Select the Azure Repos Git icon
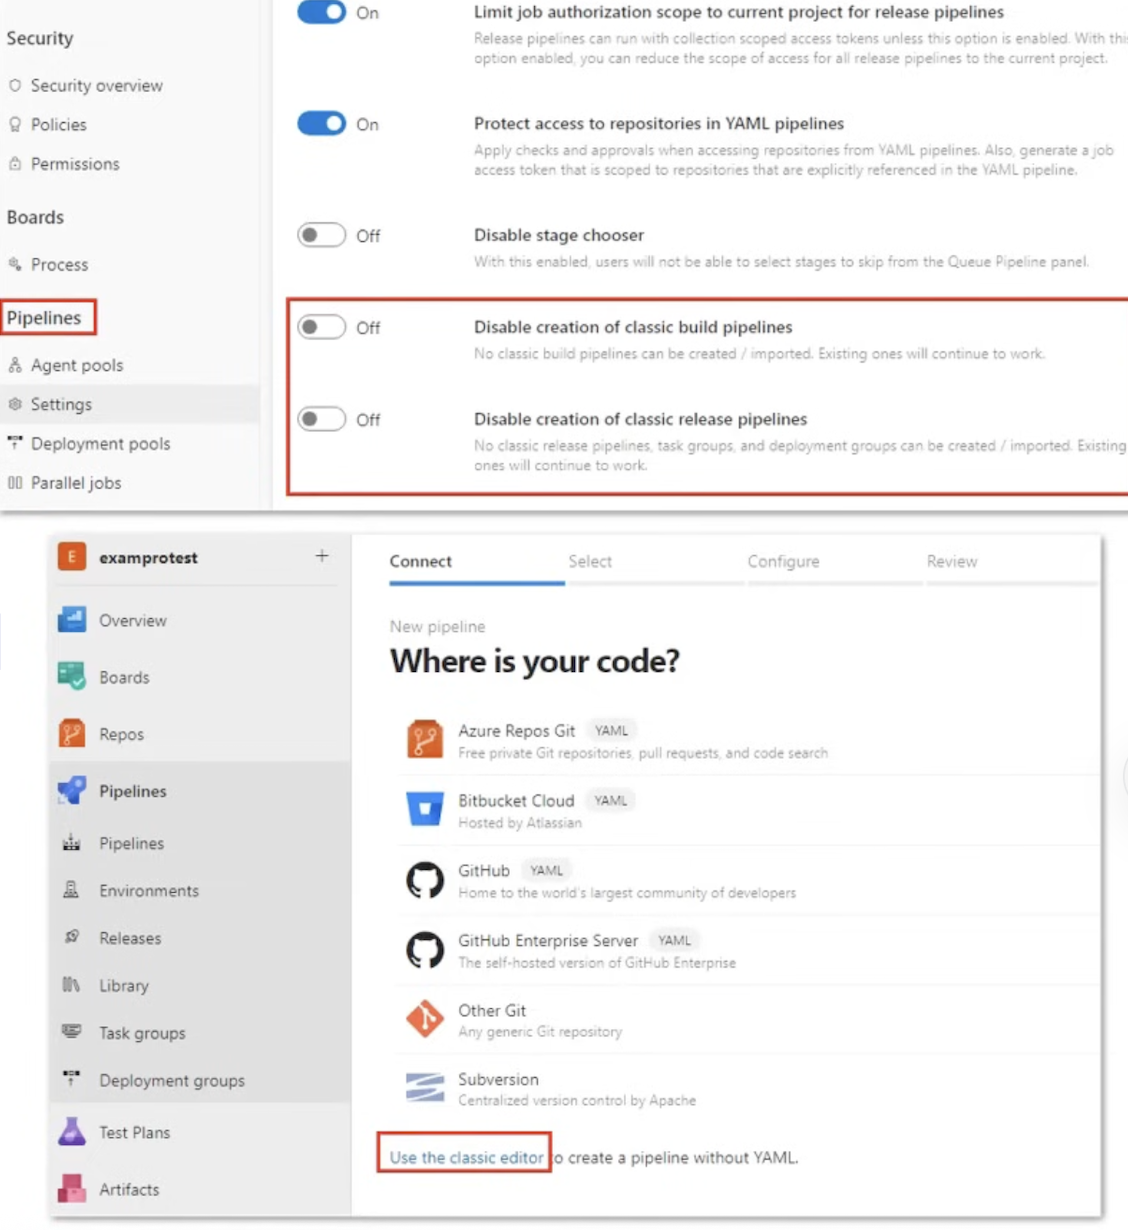Image resolution: width=1128 pixels, height=1230 pixels. 425,740
